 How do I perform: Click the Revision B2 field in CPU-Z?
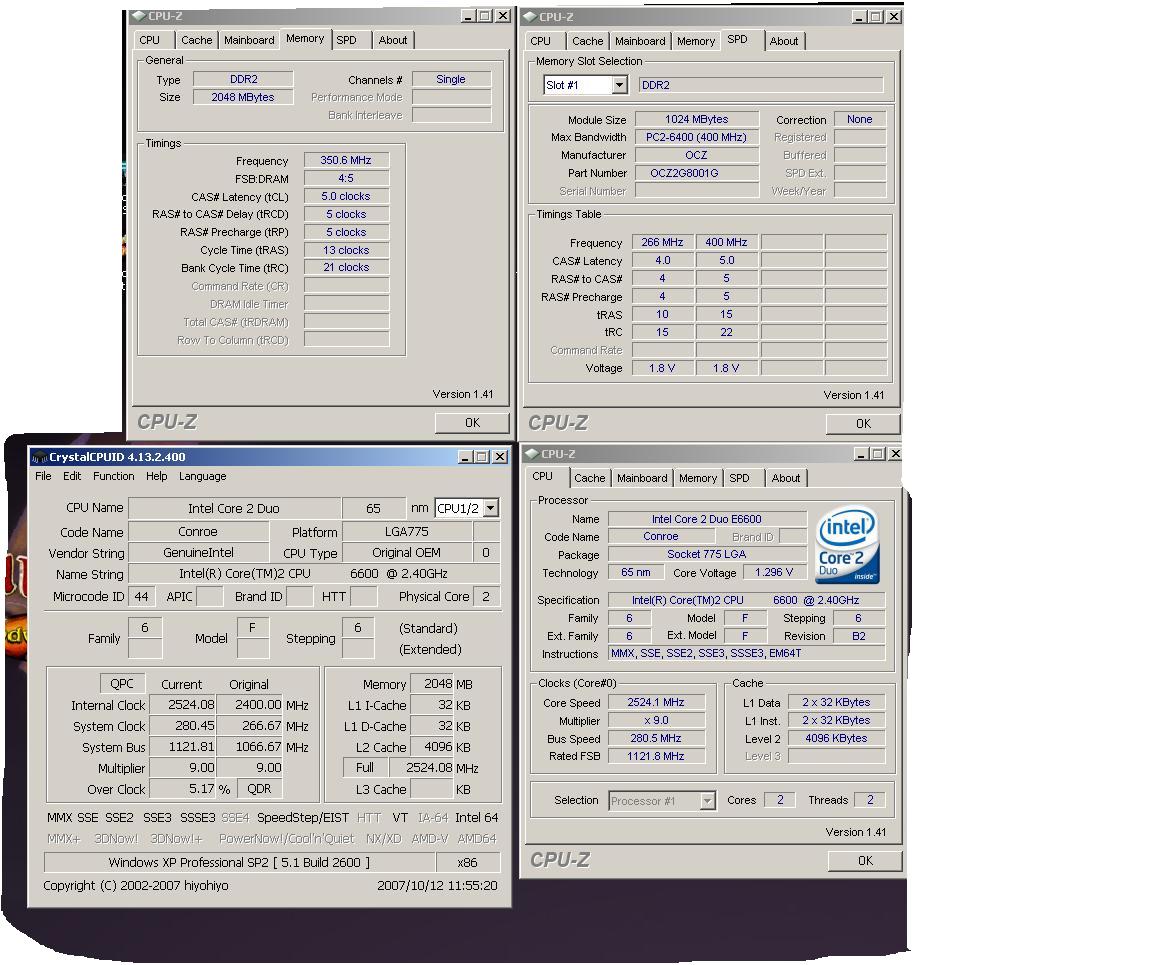859,636
